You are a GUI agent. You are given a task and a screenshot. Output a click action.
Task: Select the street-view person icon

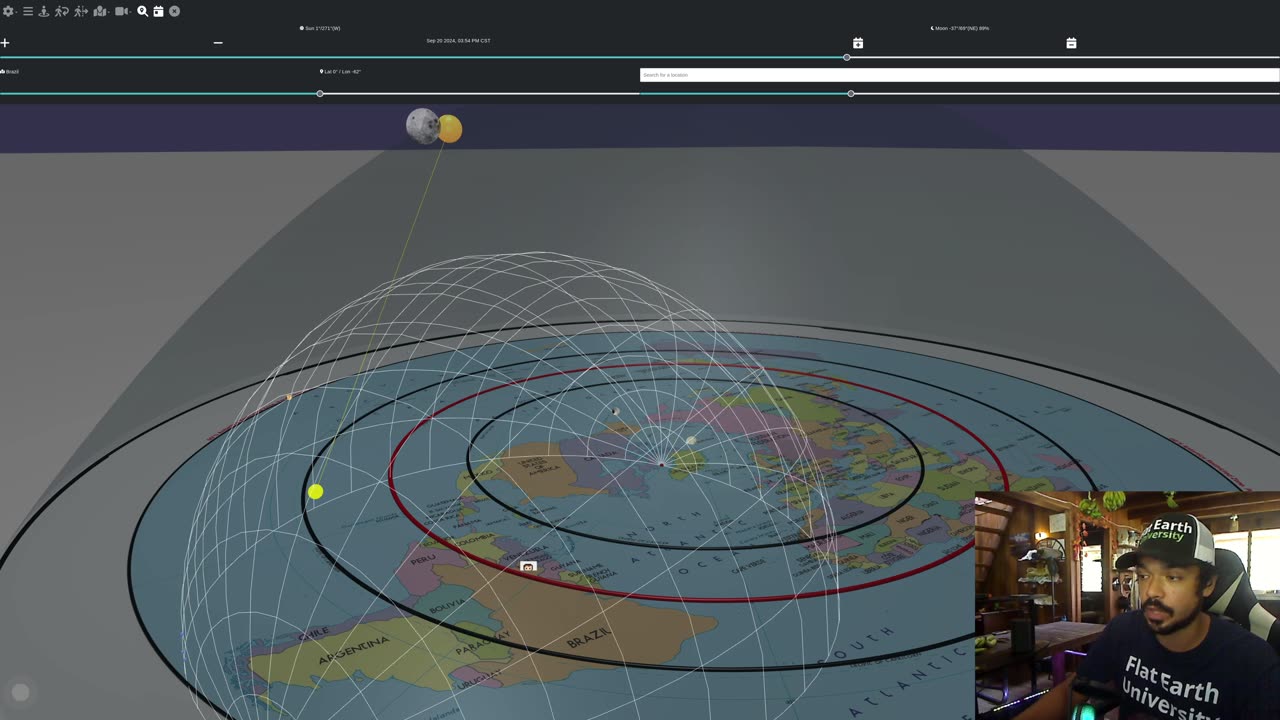(x=43, y=11)
